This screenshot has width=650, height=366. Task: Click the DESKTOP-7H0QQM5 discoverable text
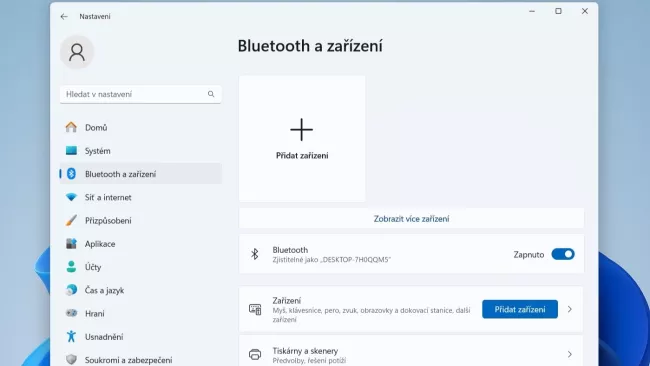click(x=331, y=260)
